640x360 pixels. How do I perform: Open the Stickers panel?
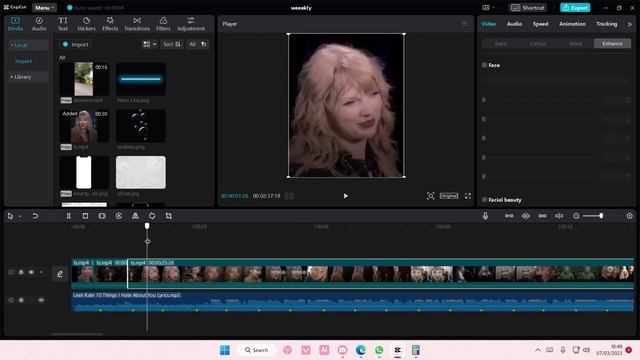[x=86, y=24]
